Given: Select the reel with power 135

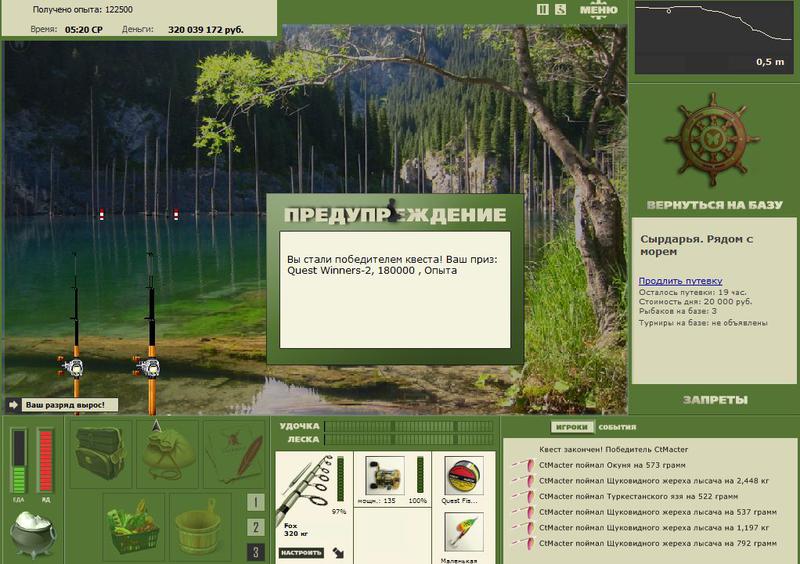Looking at the screenshot, I should 385,475.
